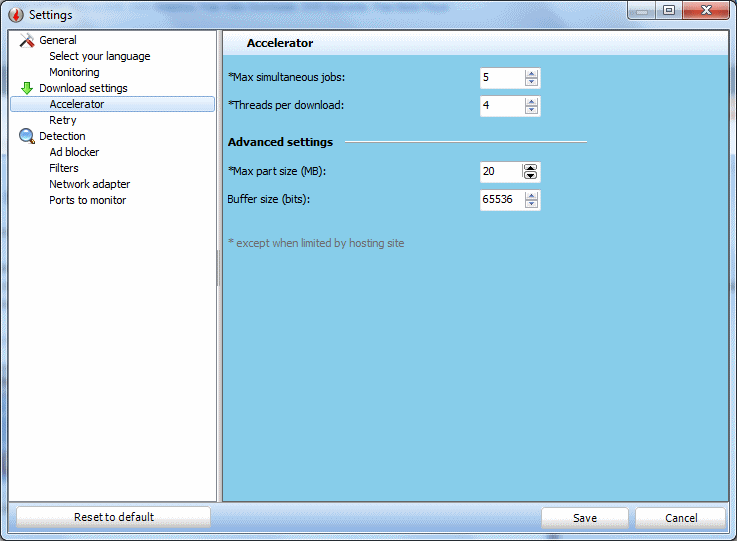Image resolution: width=737 pixels, height=541 pixels.
Task: Minimize the Settings window
Action: tap(642, 10)
